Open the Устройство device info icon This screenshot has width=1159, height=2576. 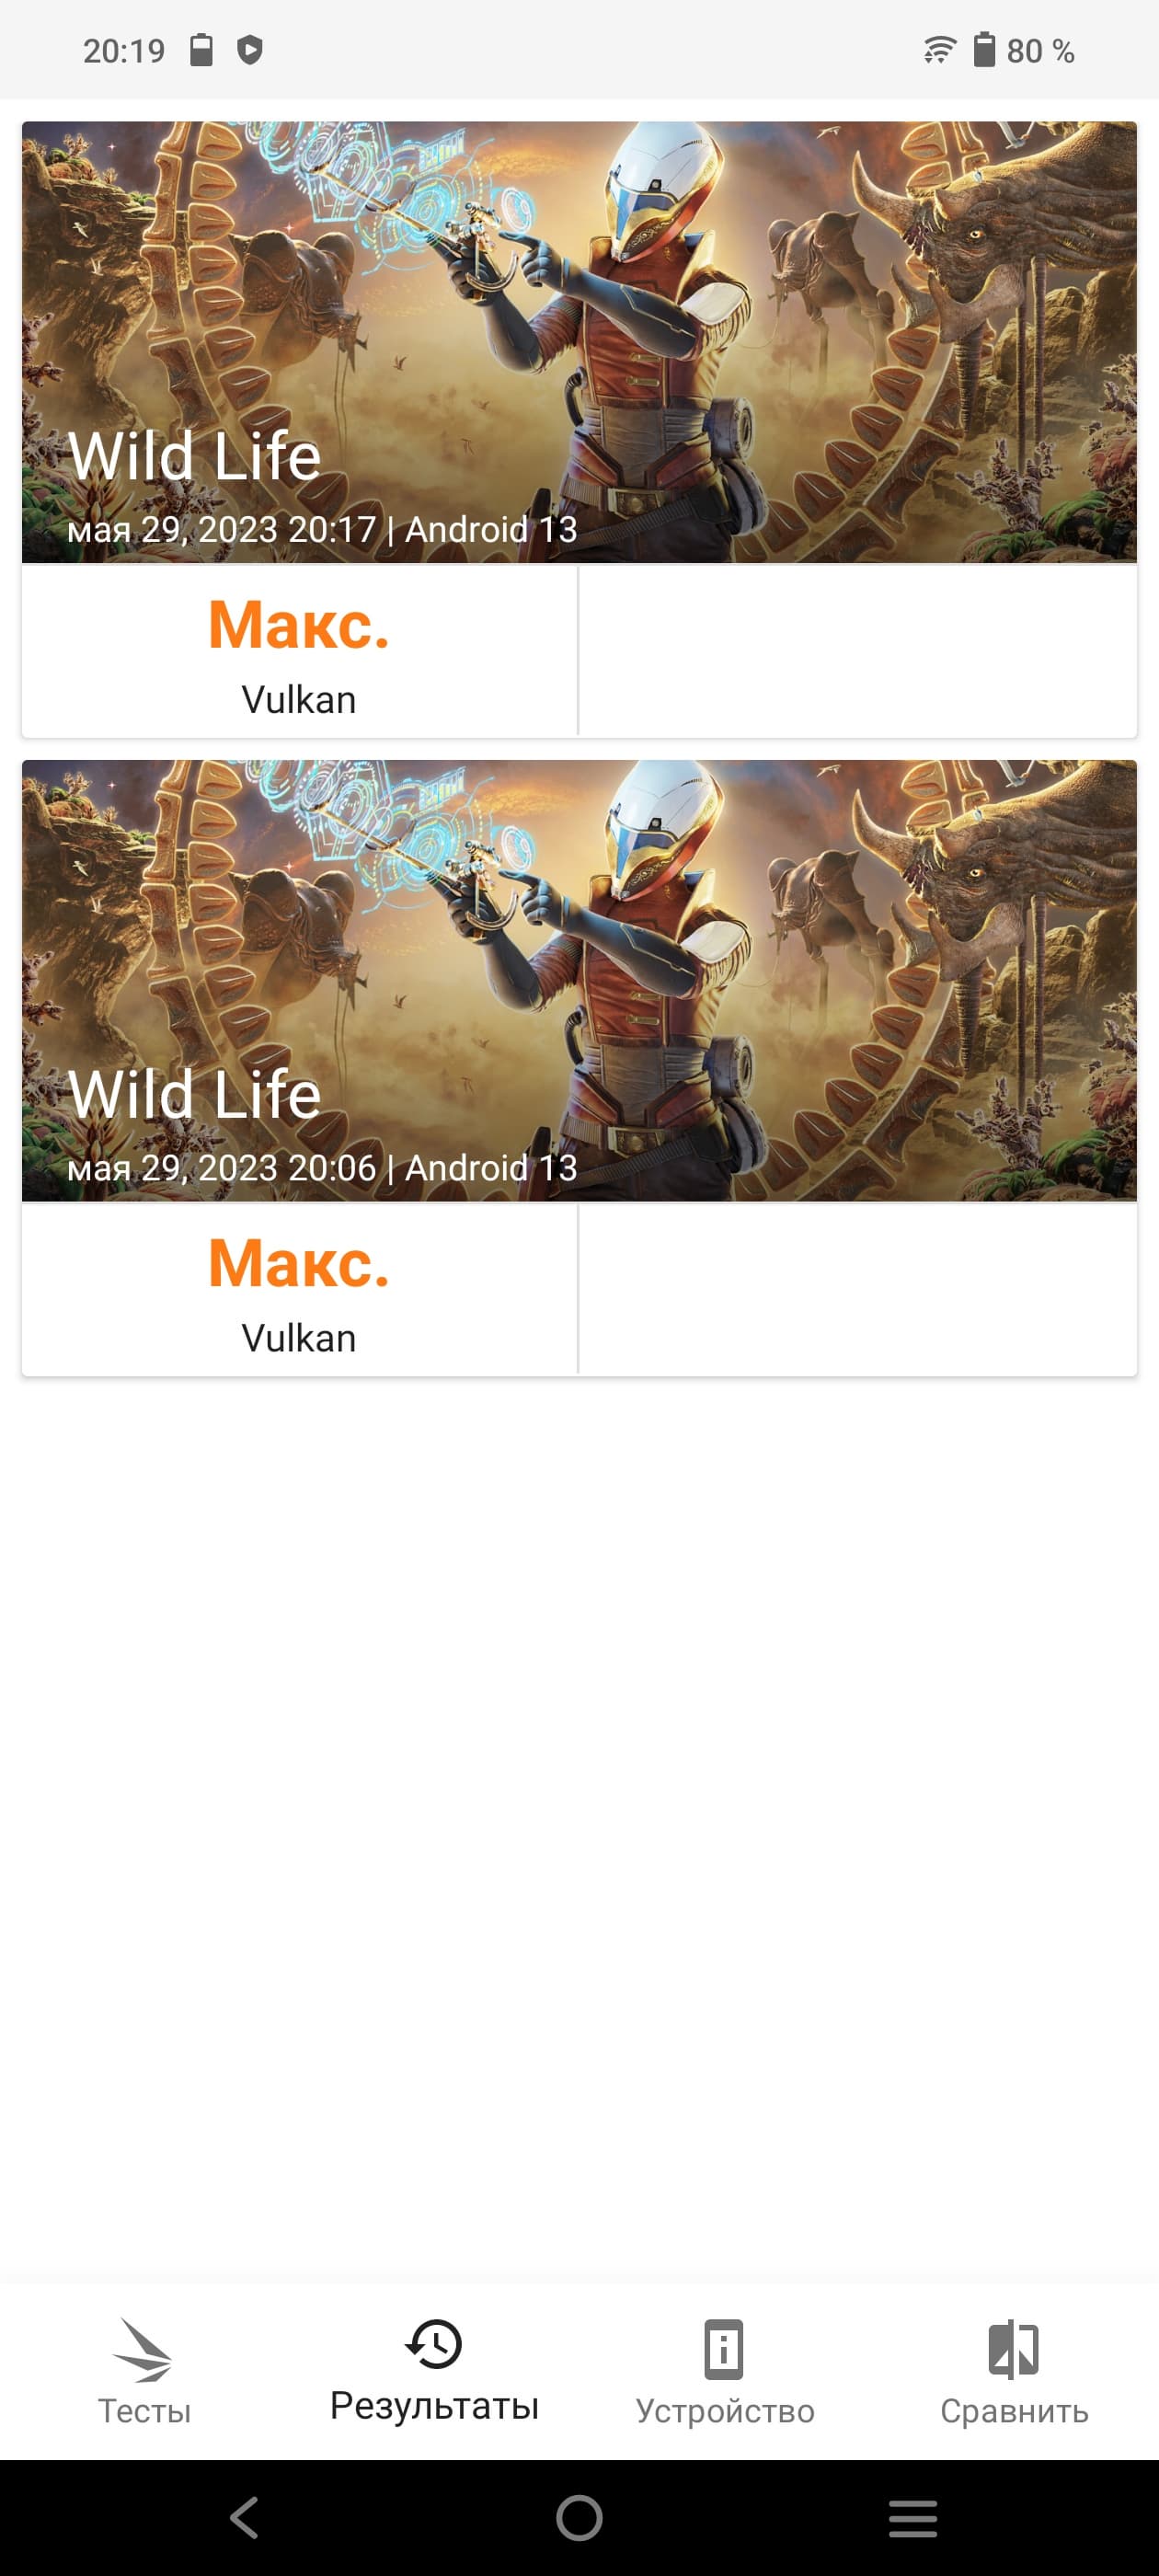[x=724, y=2349]
